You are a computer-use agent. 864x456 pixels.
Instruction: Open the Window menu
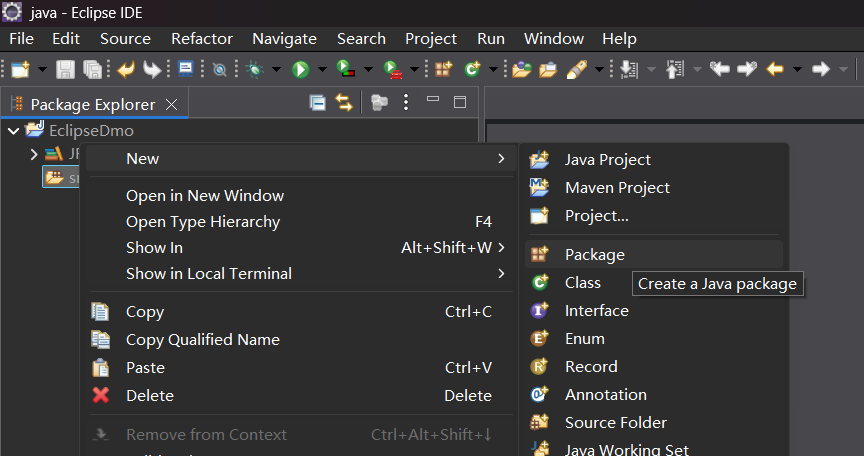(x=554, y=39)
